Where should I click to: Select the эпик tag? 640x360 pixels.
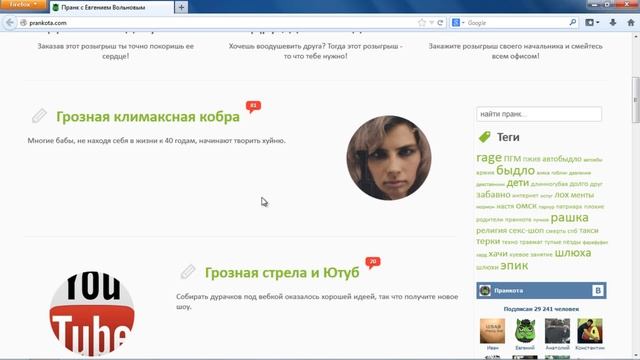pos(514,266)
